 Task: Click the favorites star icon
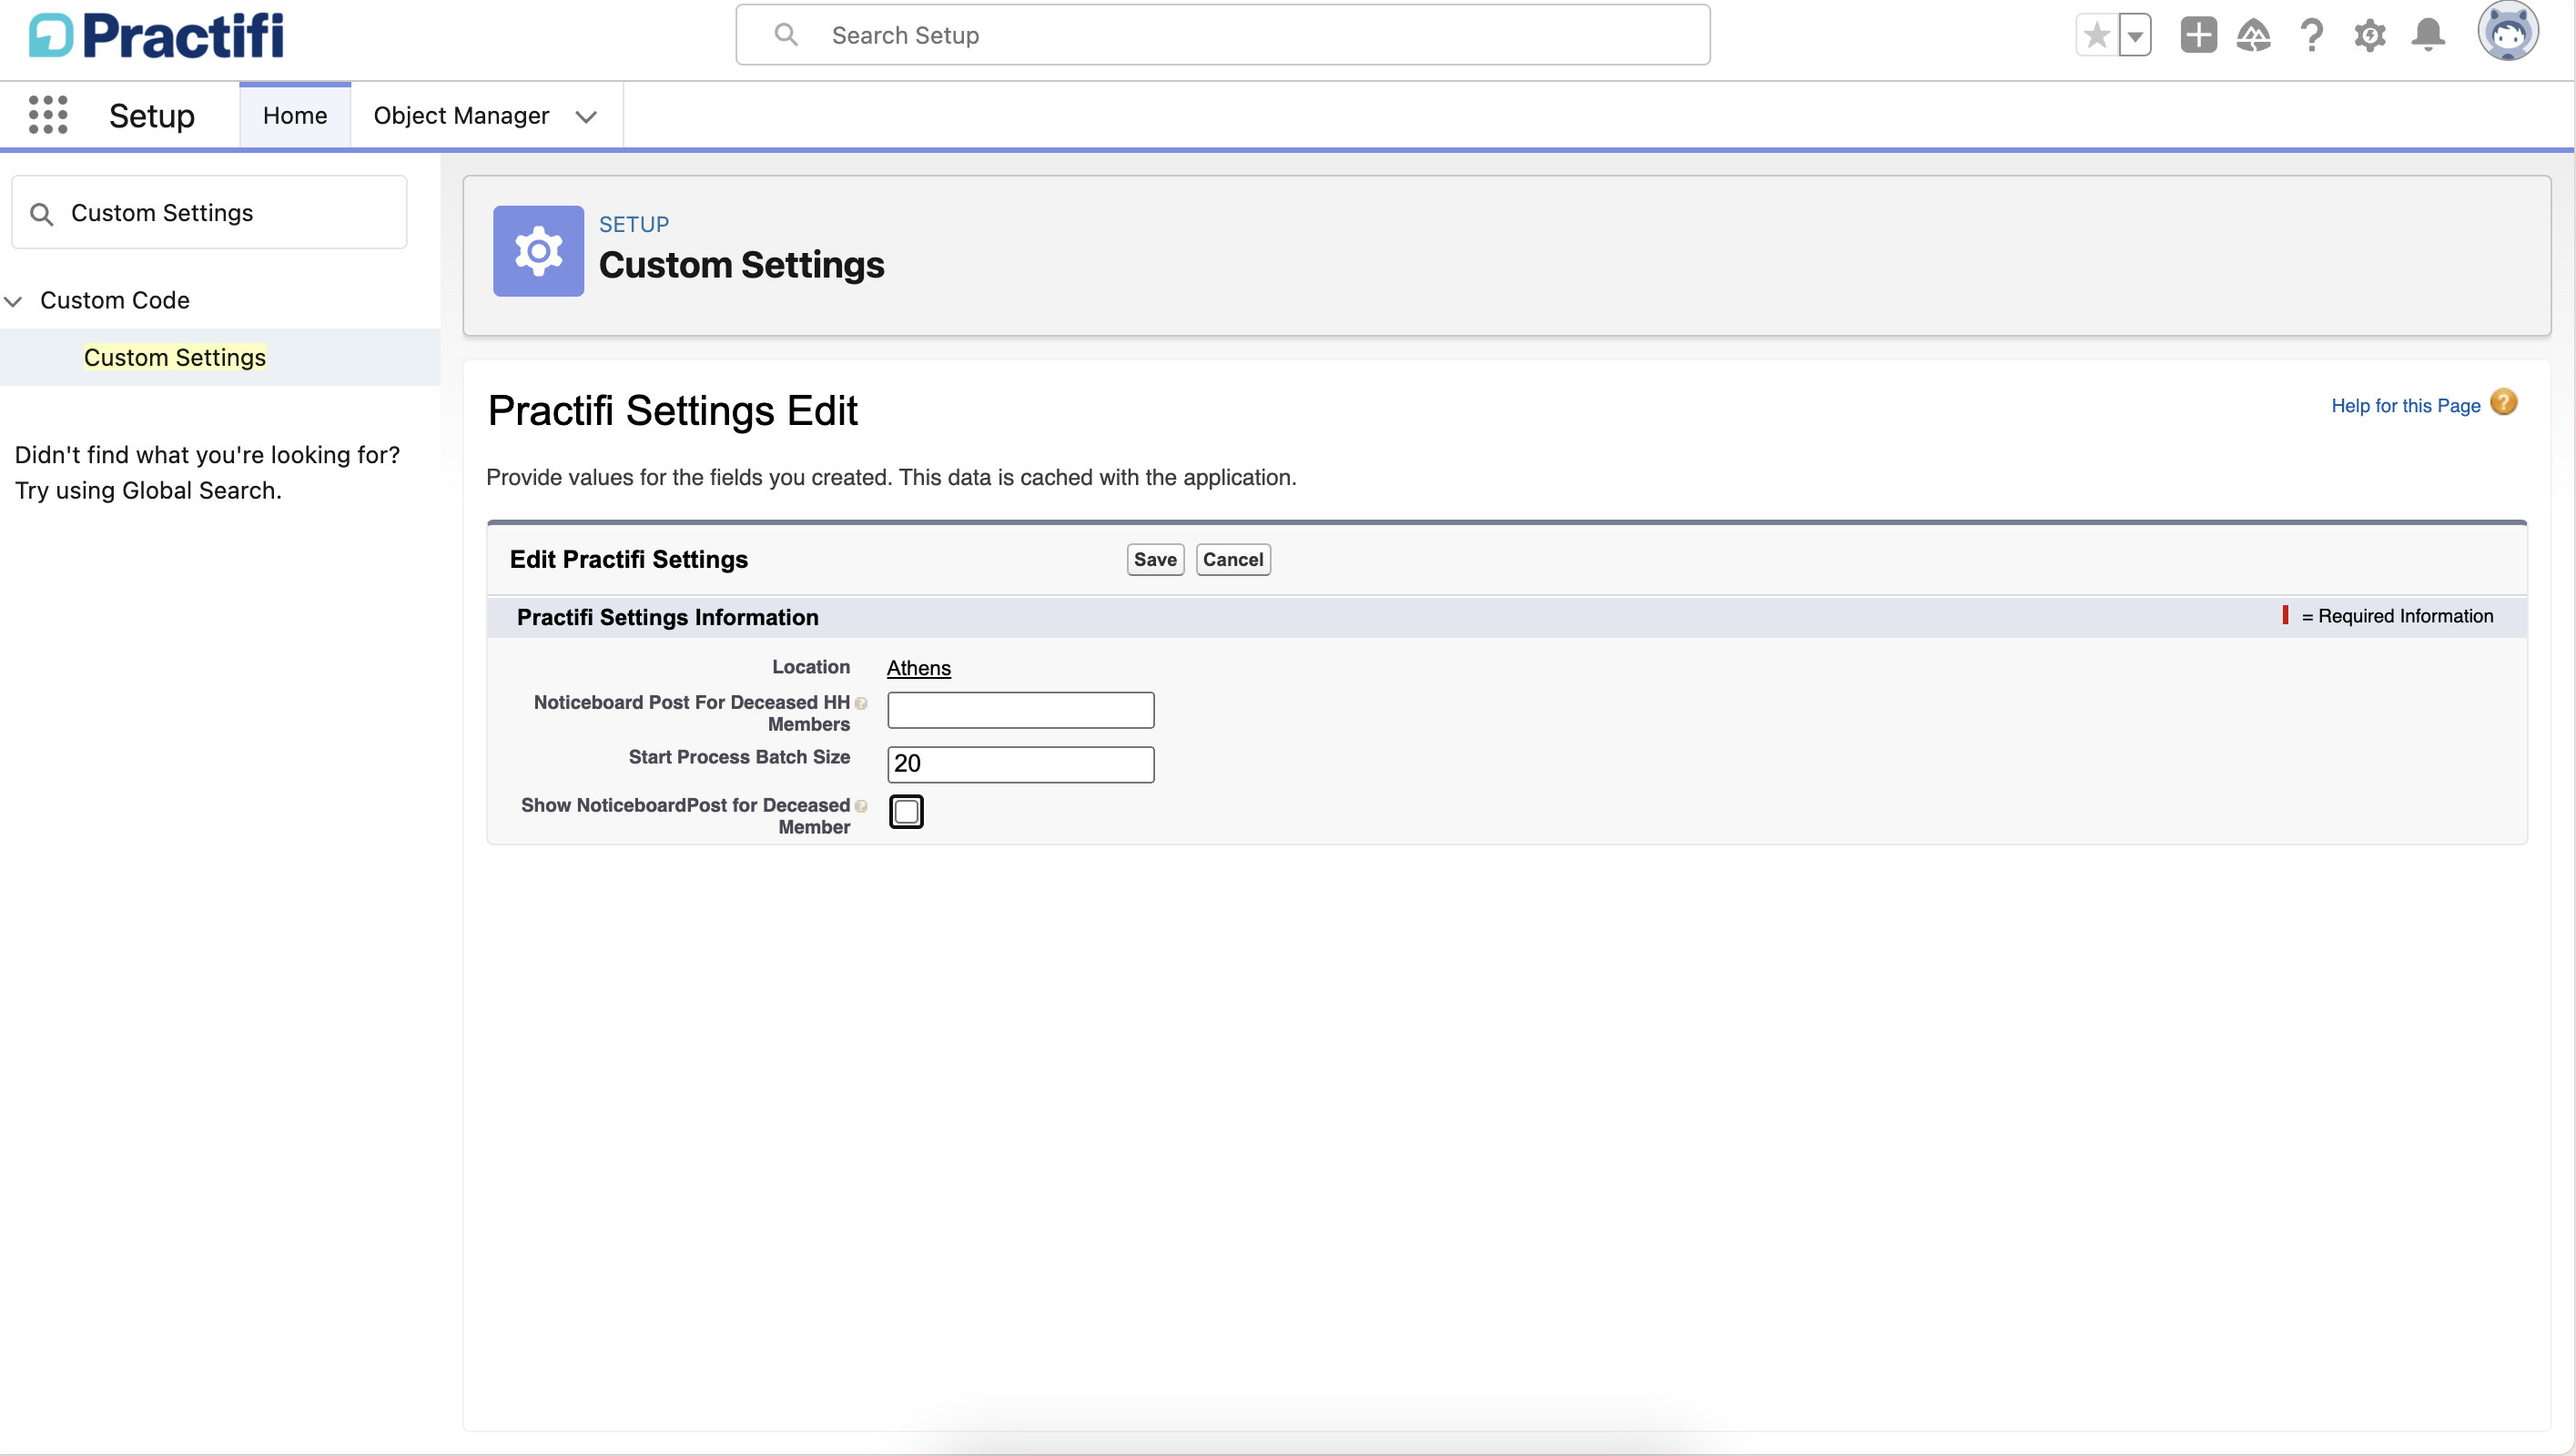pyautogui.click(x=2097, y=36)
